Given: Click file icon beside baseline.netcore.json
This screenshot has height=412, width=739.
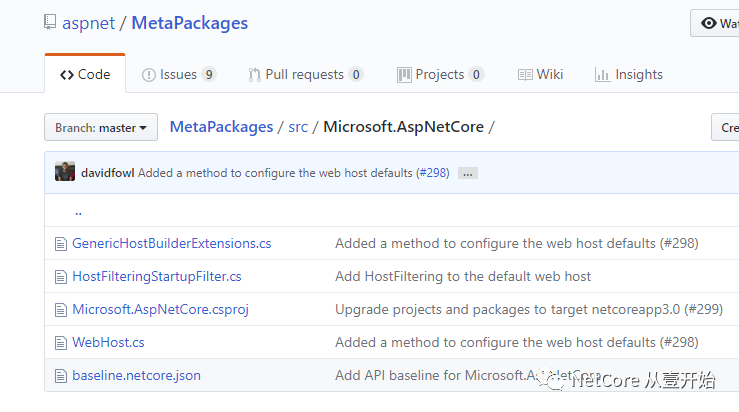Looking at the screenshot, I should (x=60, y=375).
